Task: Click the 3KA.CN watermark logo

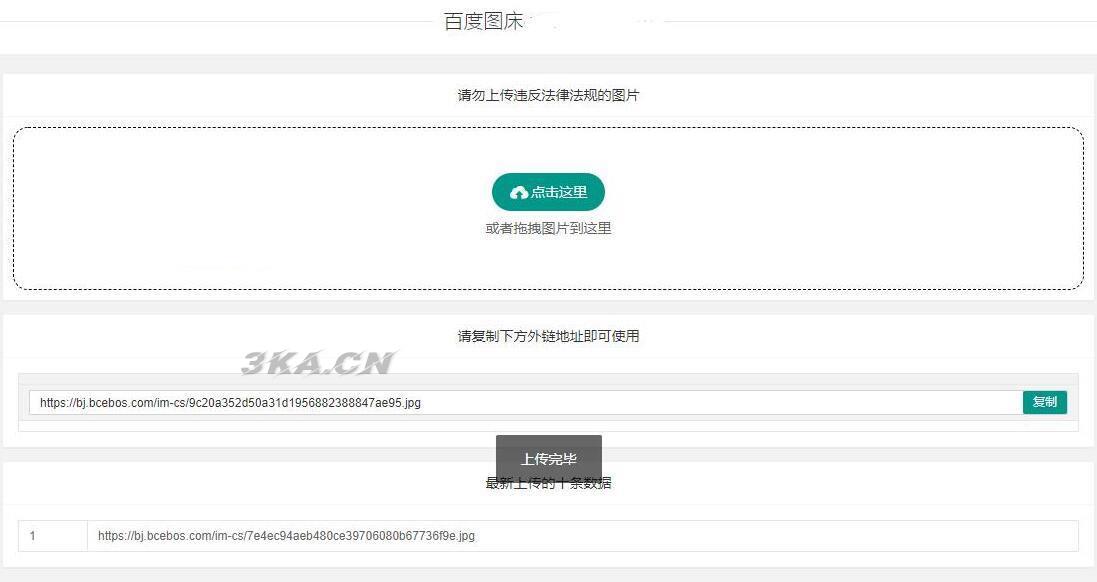Action: point(319,362)
